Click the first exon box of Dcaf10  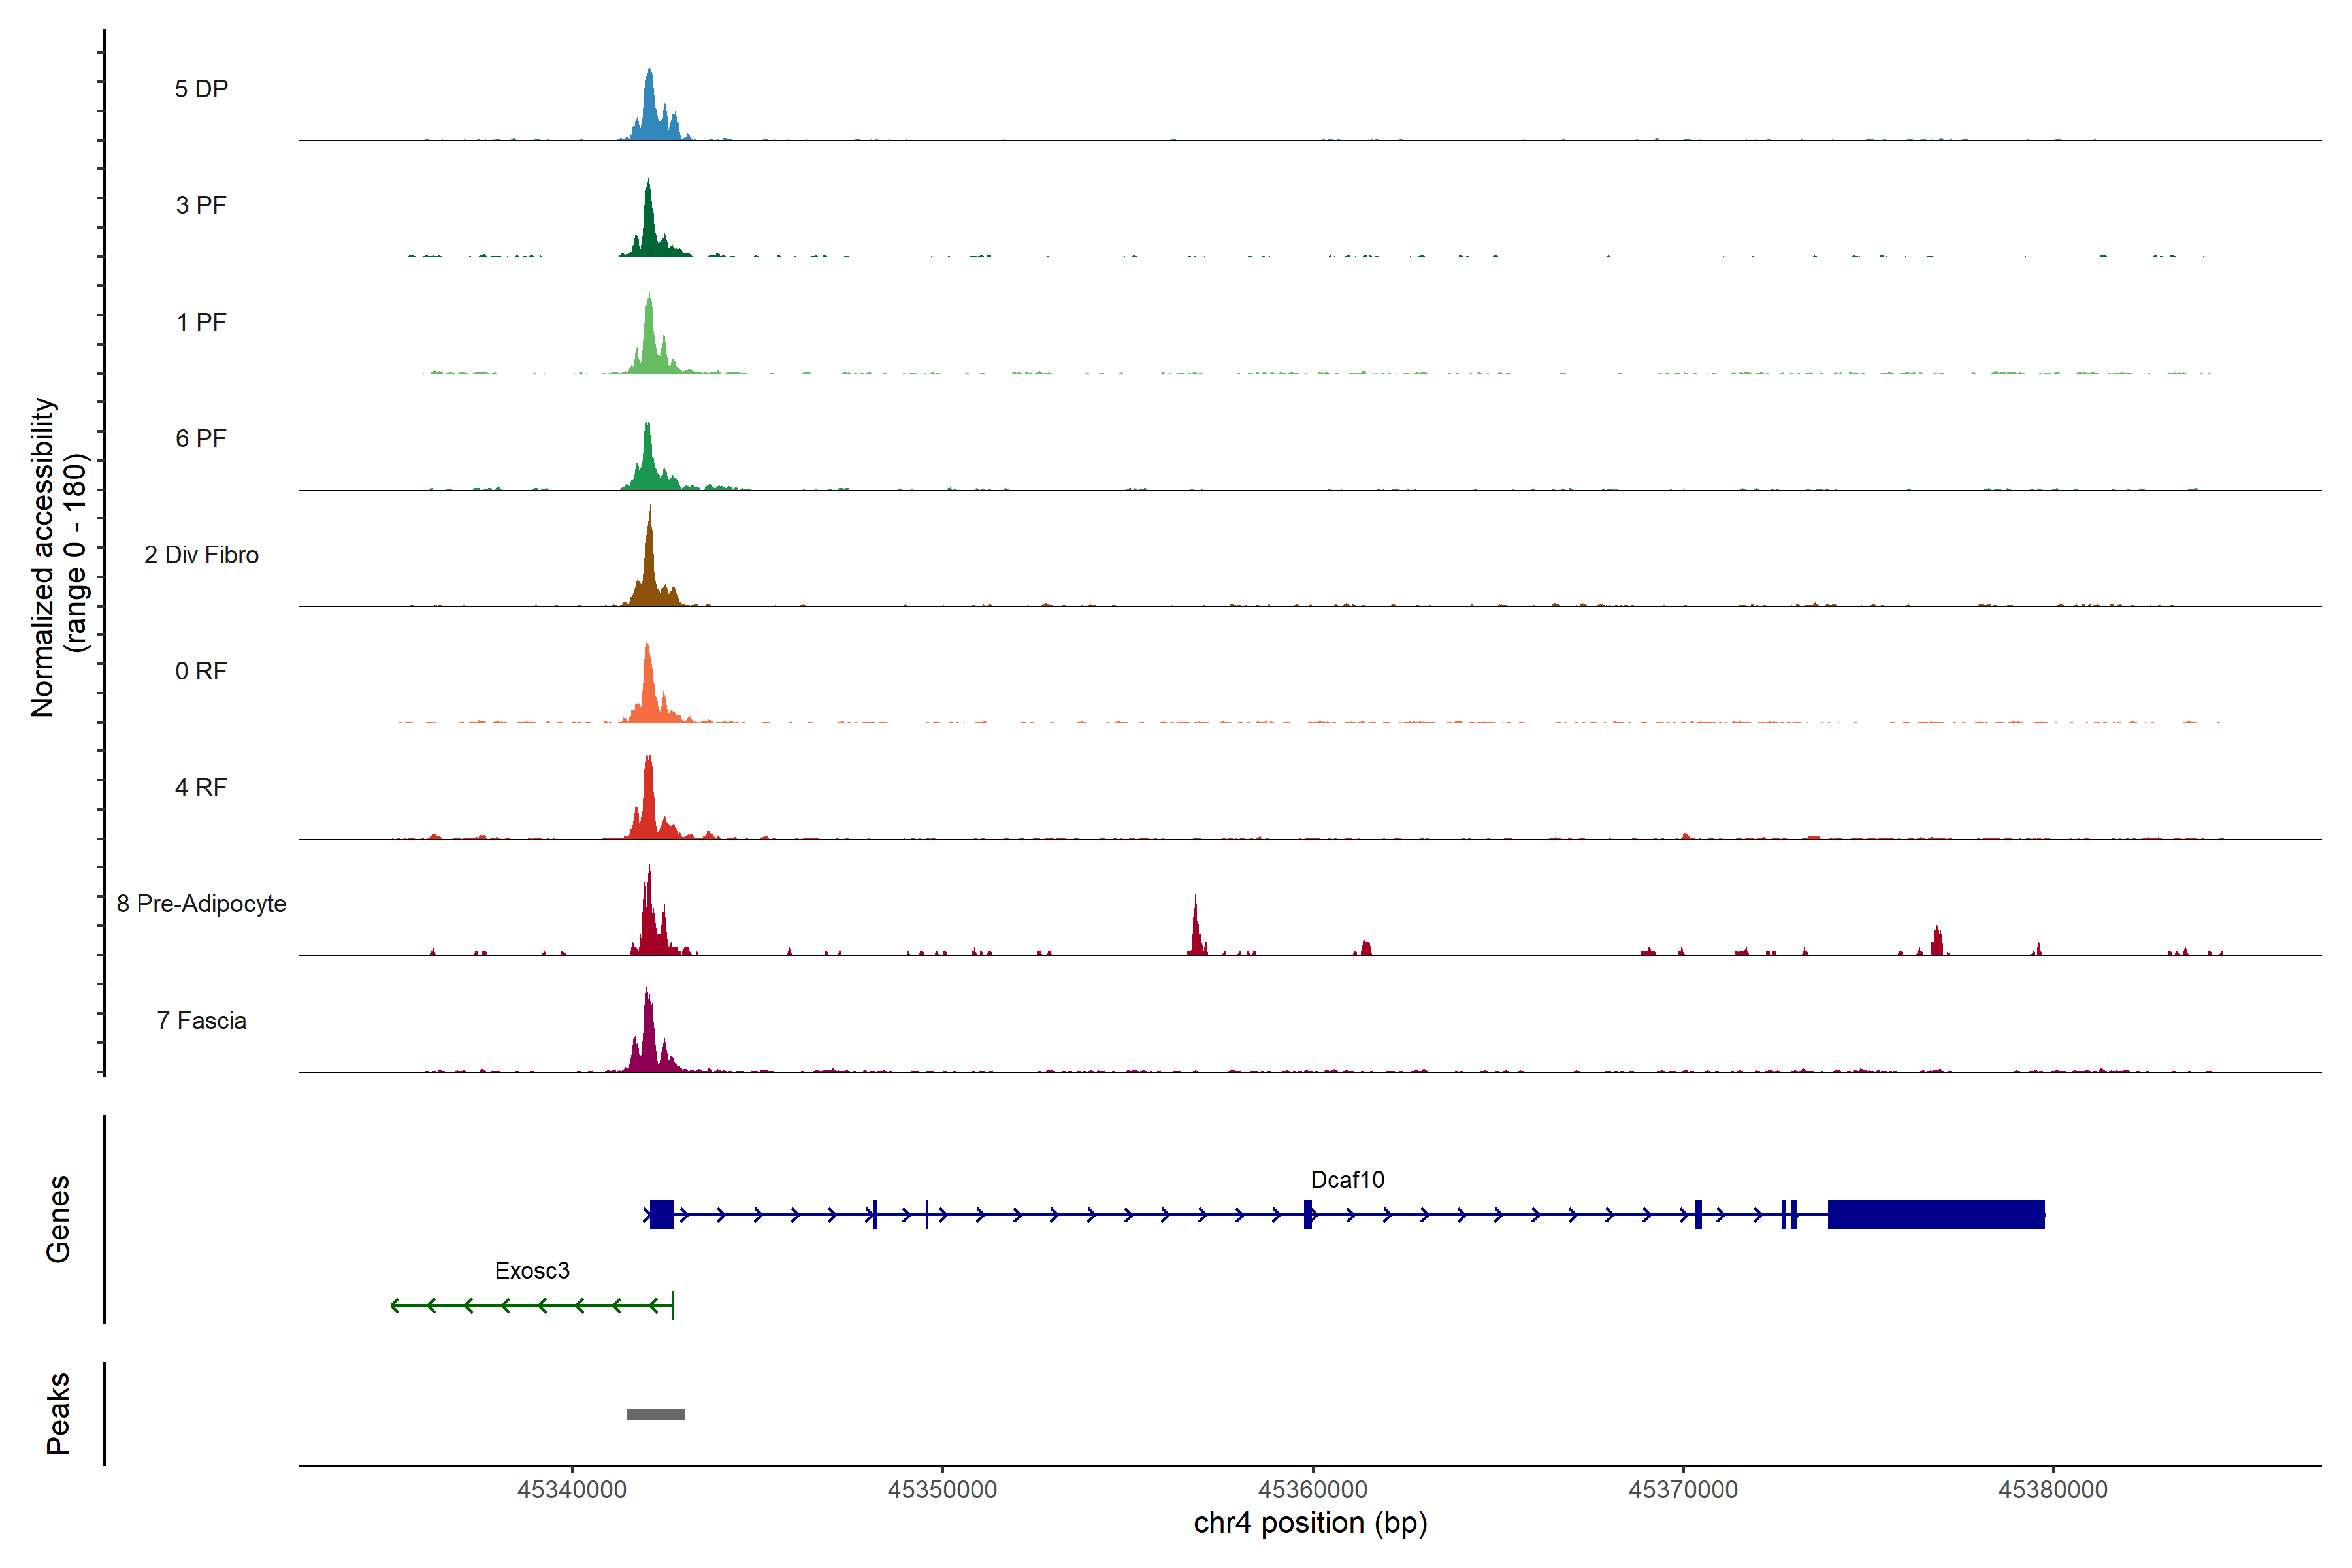tap(661, 1214)
